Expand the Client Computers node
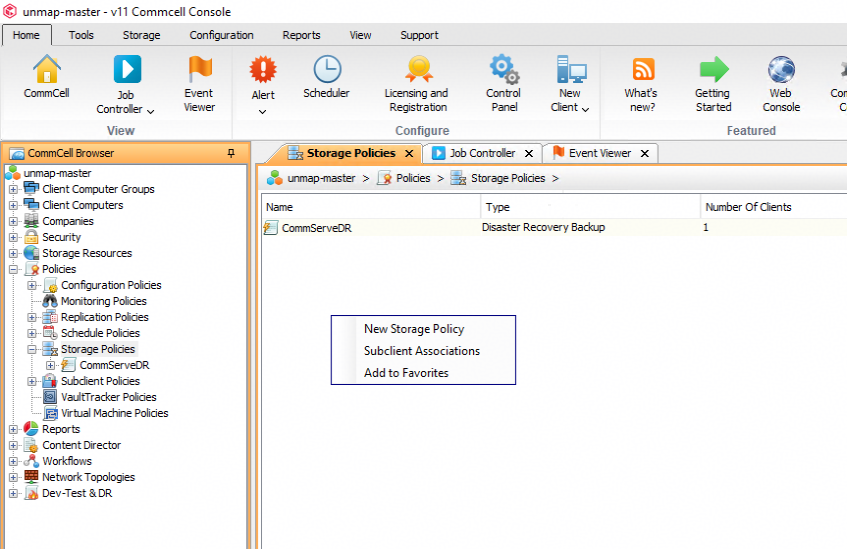The width and height of the screenshot is (847, 549). pyautogui.click(x=14, y=205)
